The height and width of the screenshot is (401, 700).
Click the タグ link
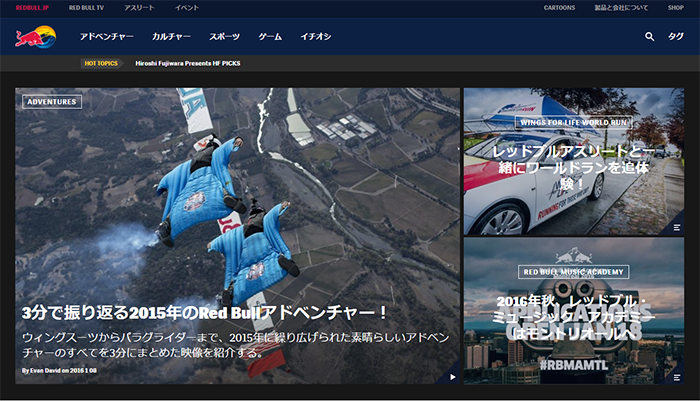(676, 36)
